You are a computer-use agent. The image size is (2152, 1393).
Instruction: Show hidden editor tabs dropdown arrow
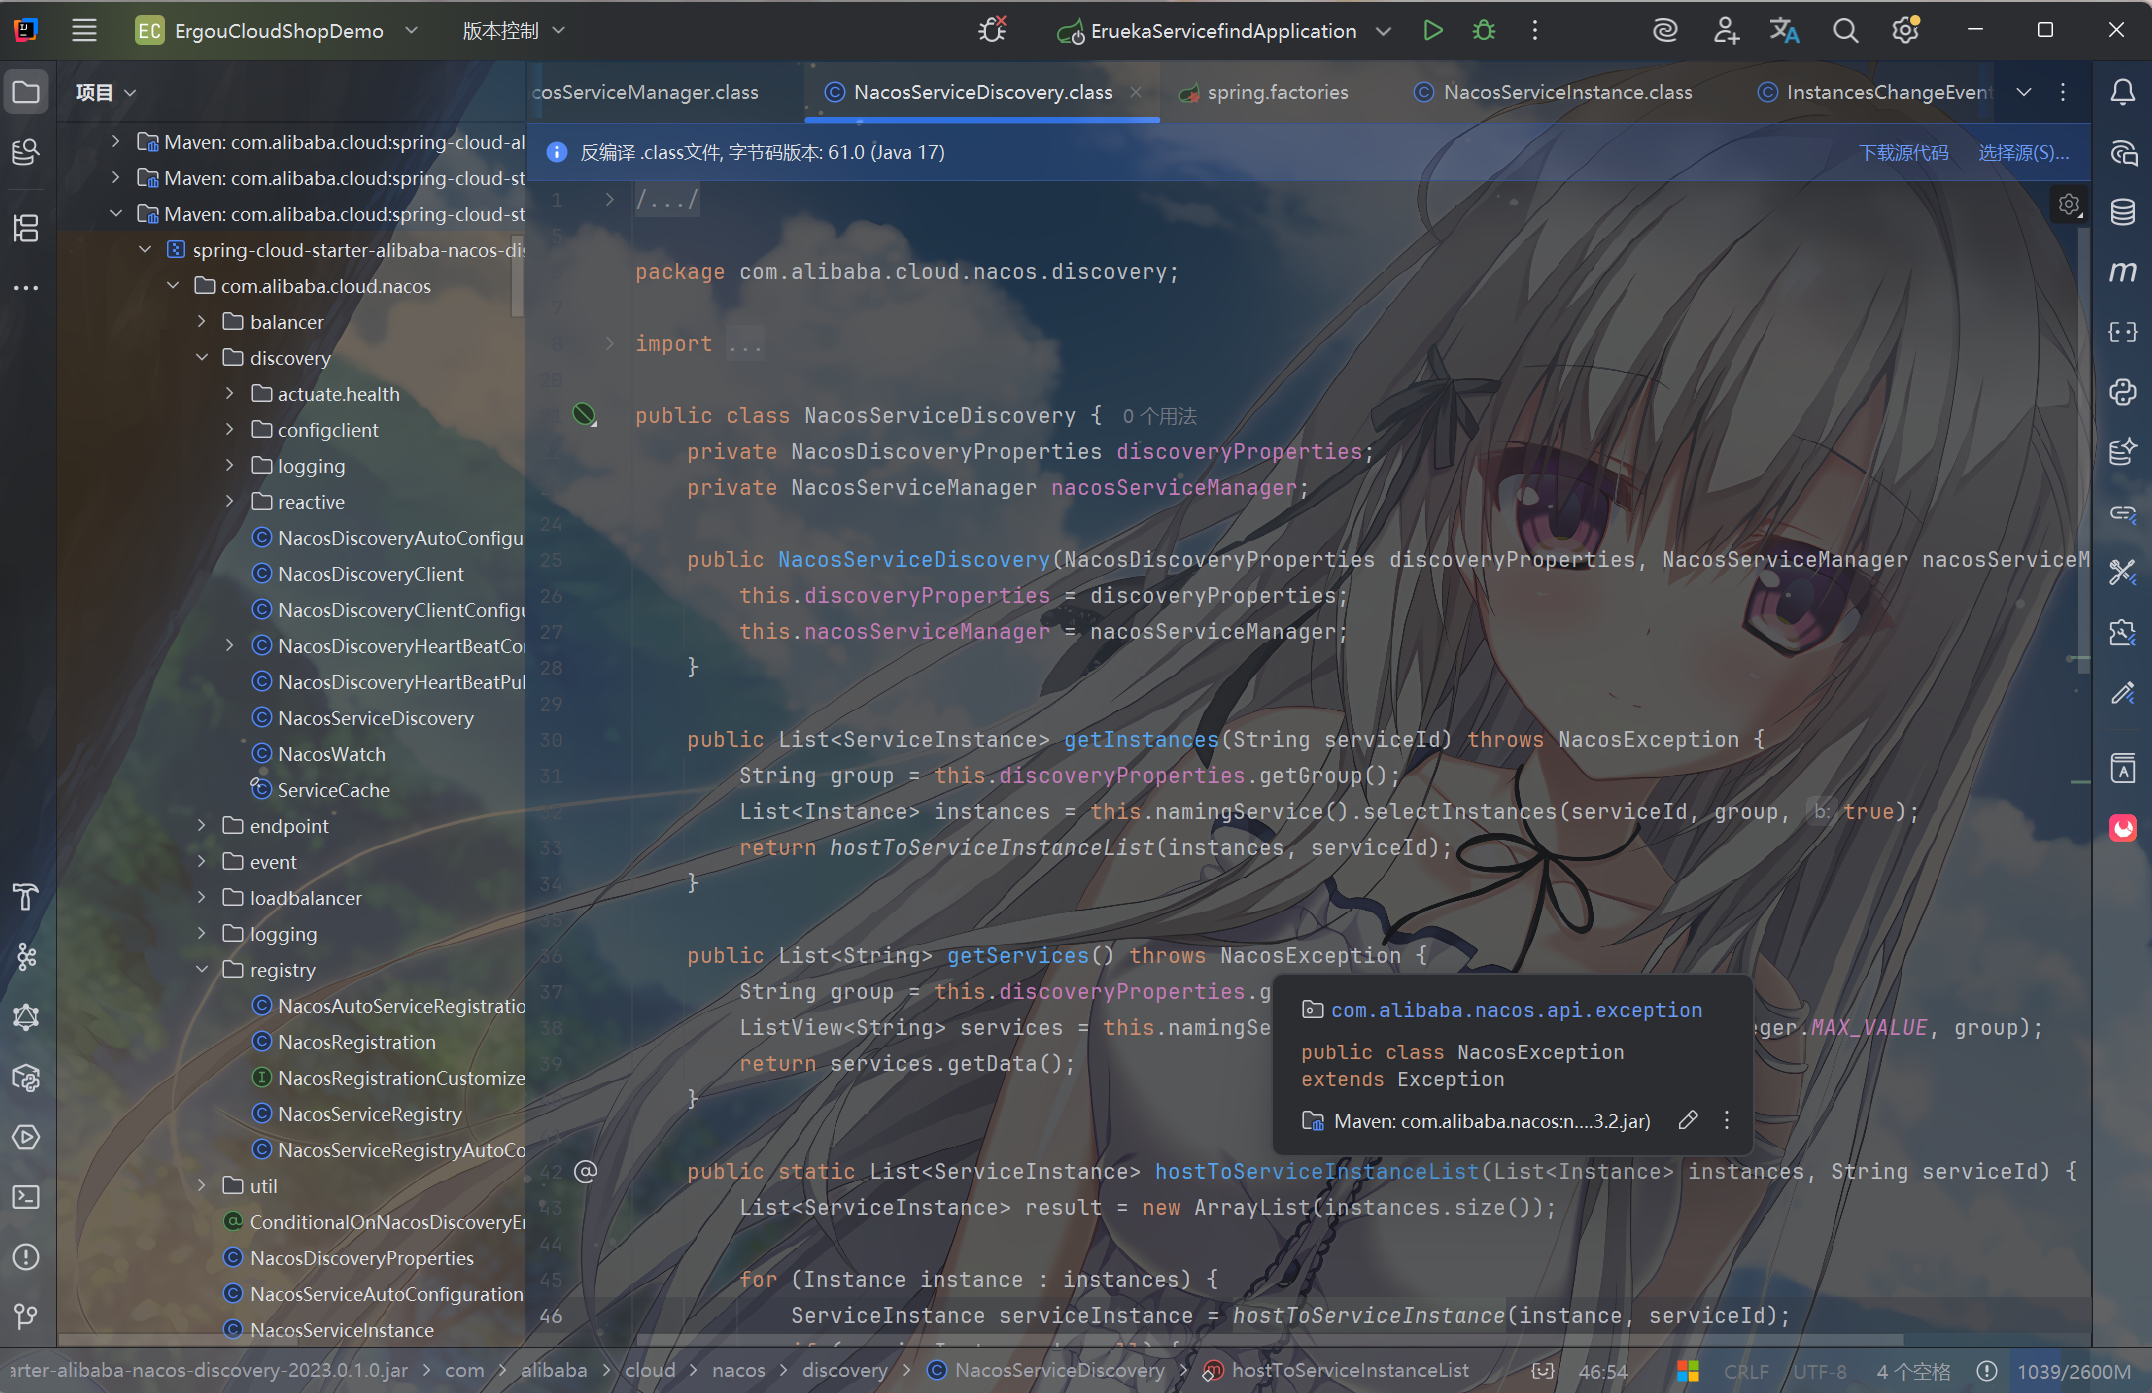pyautogui.click(x=2024, y=92)
